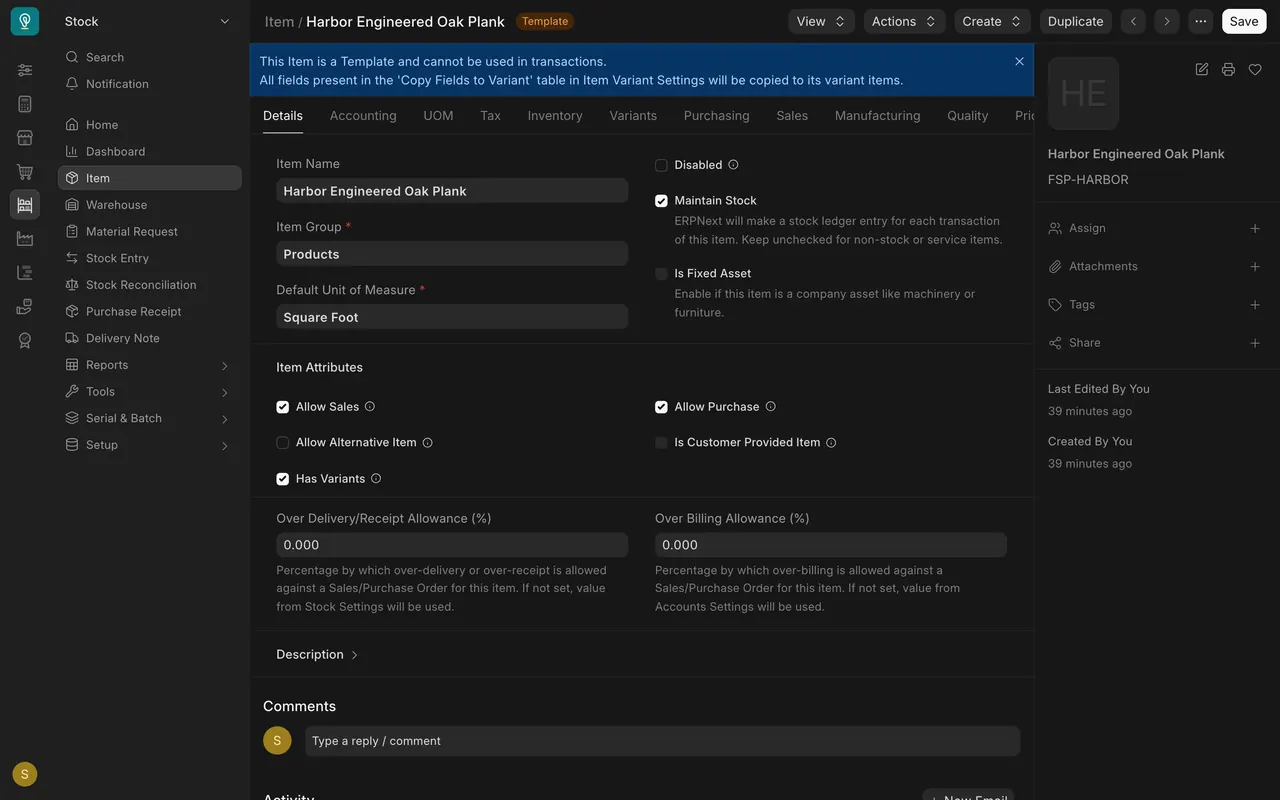Uncheck the Has Variants checkbox
The image size is (1280, 800).
(282, 479)
